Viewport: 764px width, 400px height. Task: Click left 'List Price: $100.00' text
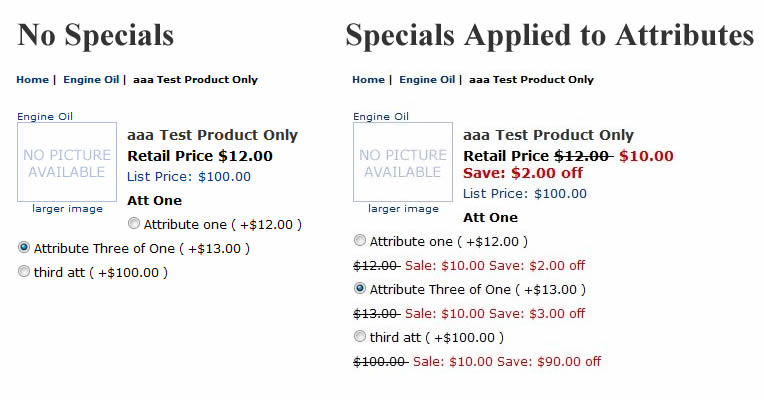point(189,176)
